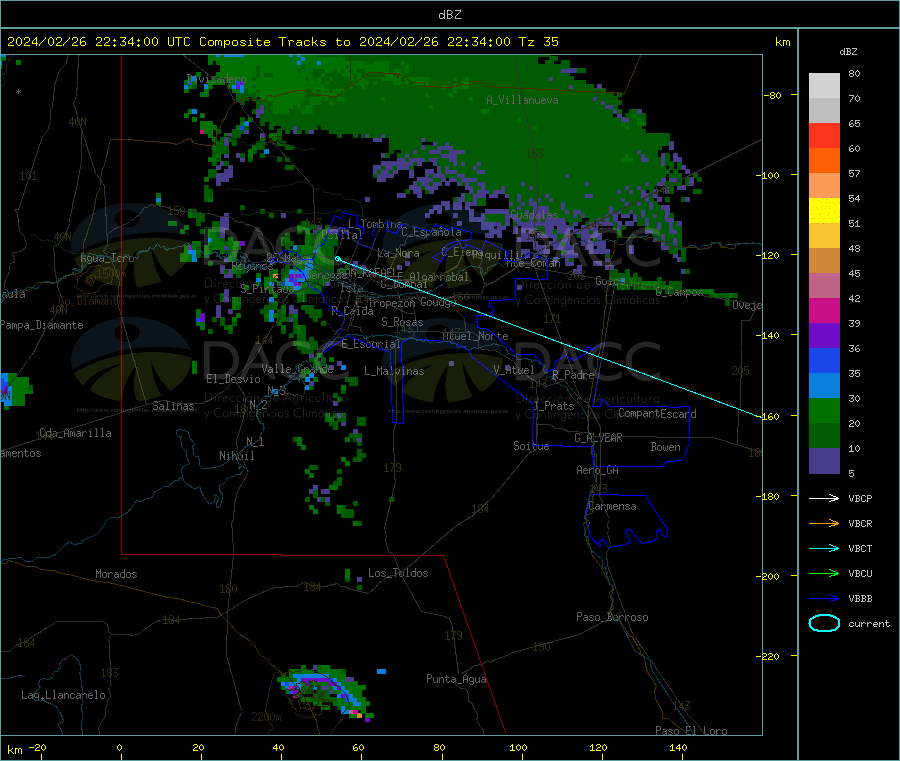Click the white VBCP arrow legend icon
Image resolution: width=900 pixels, height=761 pixels.
tap(824, 498)
